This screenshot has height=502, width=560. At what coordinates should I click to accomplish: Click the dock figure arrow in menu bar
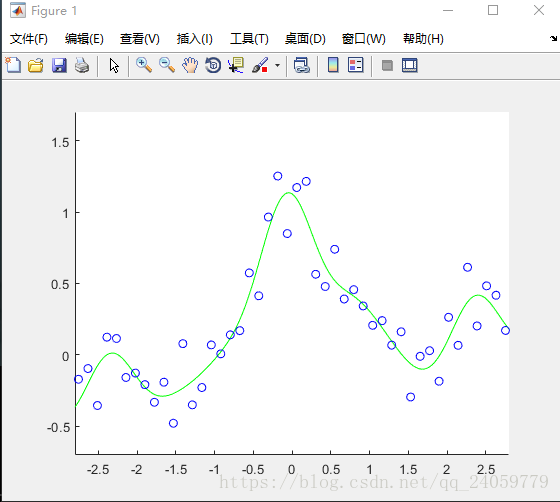(553, 39)
